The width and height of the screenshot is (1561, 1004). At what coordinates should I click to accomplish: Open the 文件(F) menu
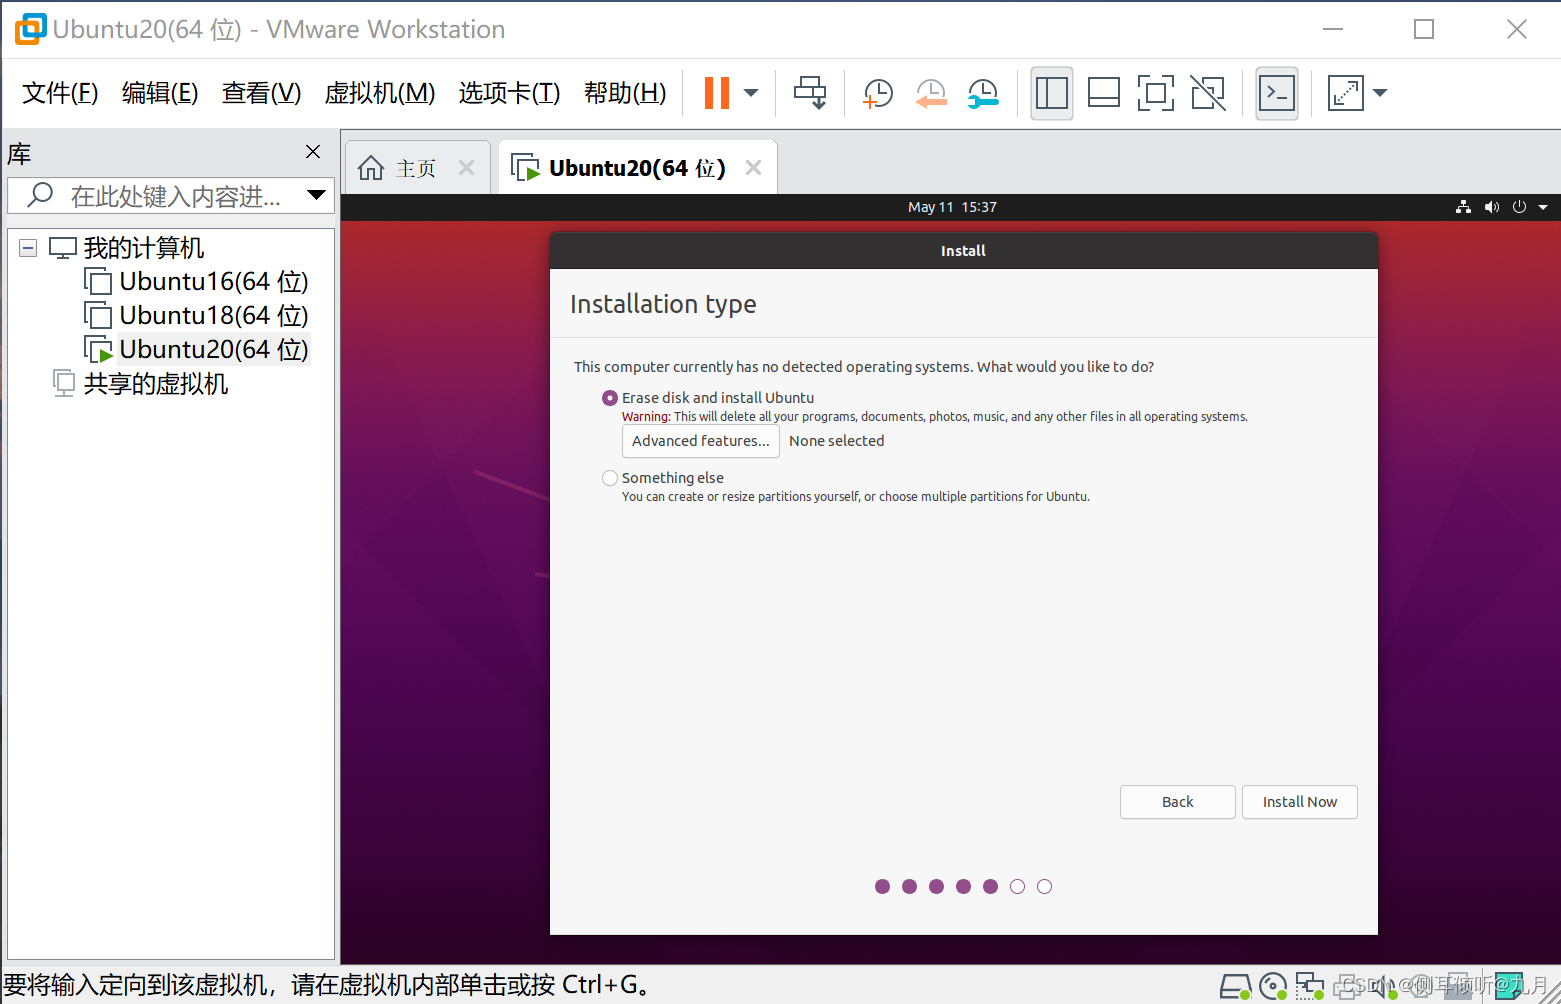(60, 93)
